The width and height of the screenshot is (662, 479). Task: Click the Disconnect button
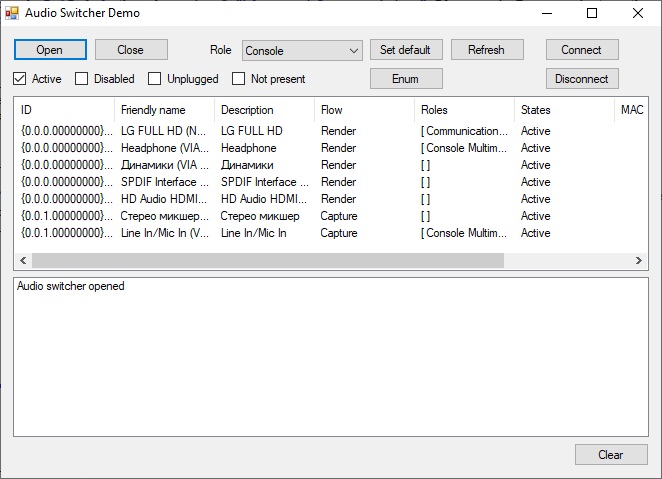point(582,79)
